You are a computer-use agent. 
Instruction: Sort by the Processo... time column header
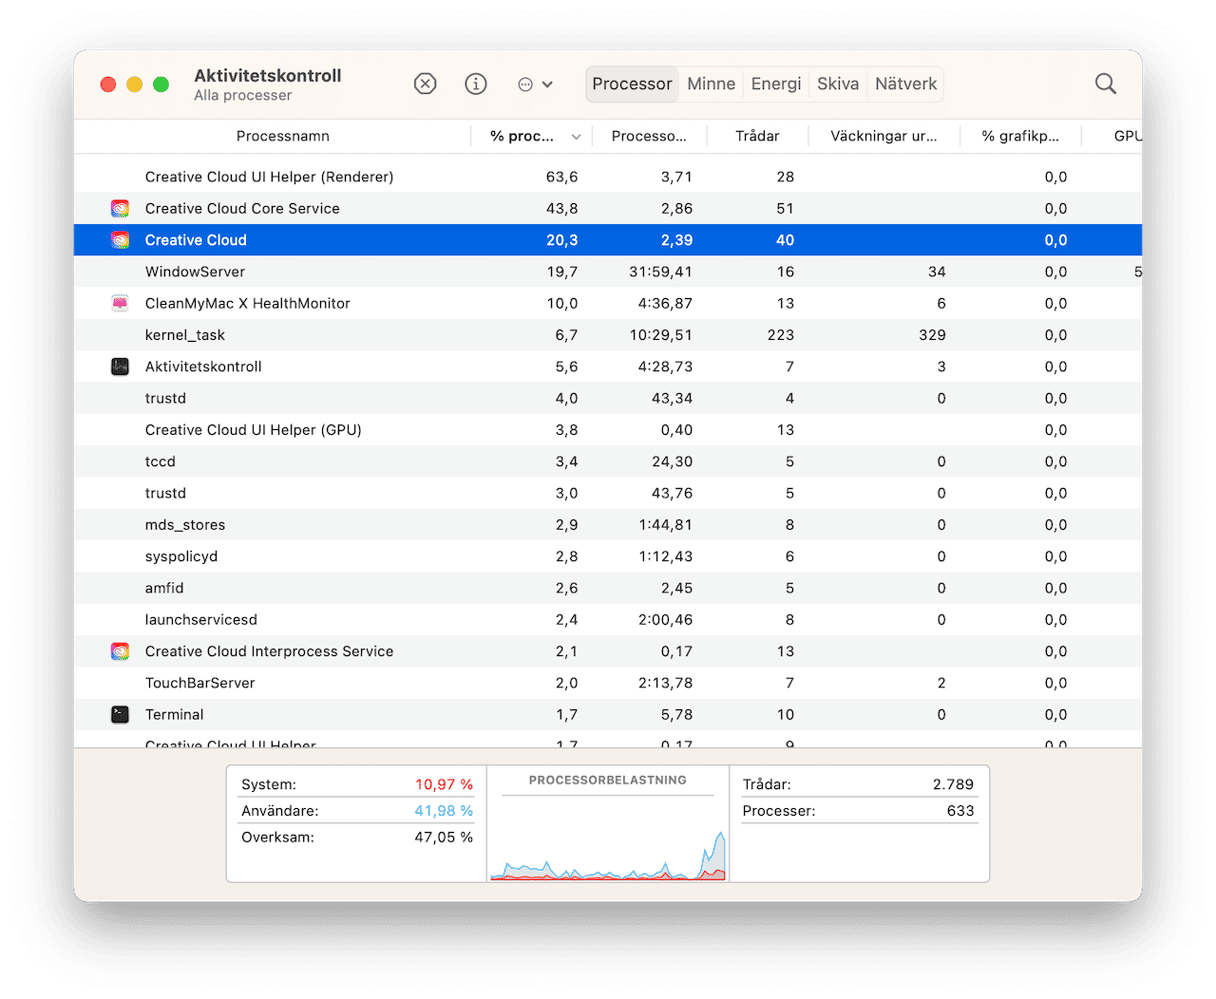pyautogui.click(x=649, y=136)
